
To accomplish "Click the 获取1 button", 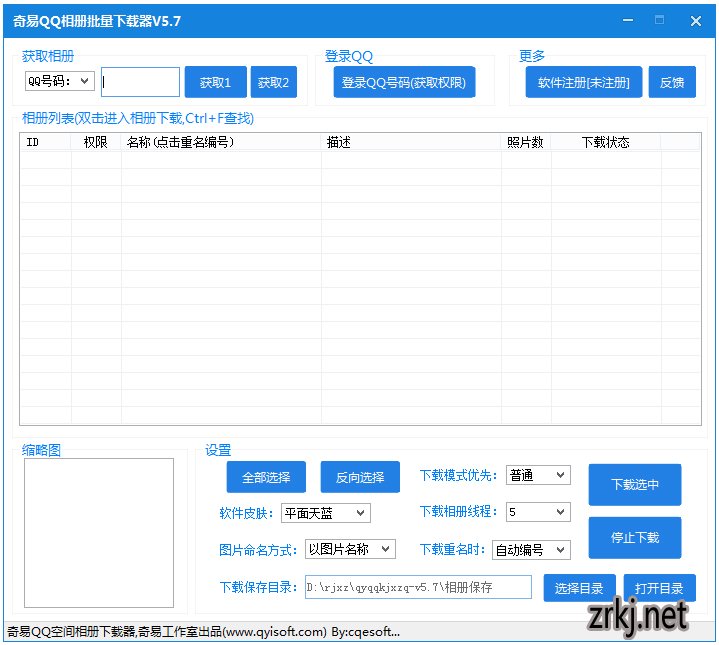I will click(x=216, y=82).
